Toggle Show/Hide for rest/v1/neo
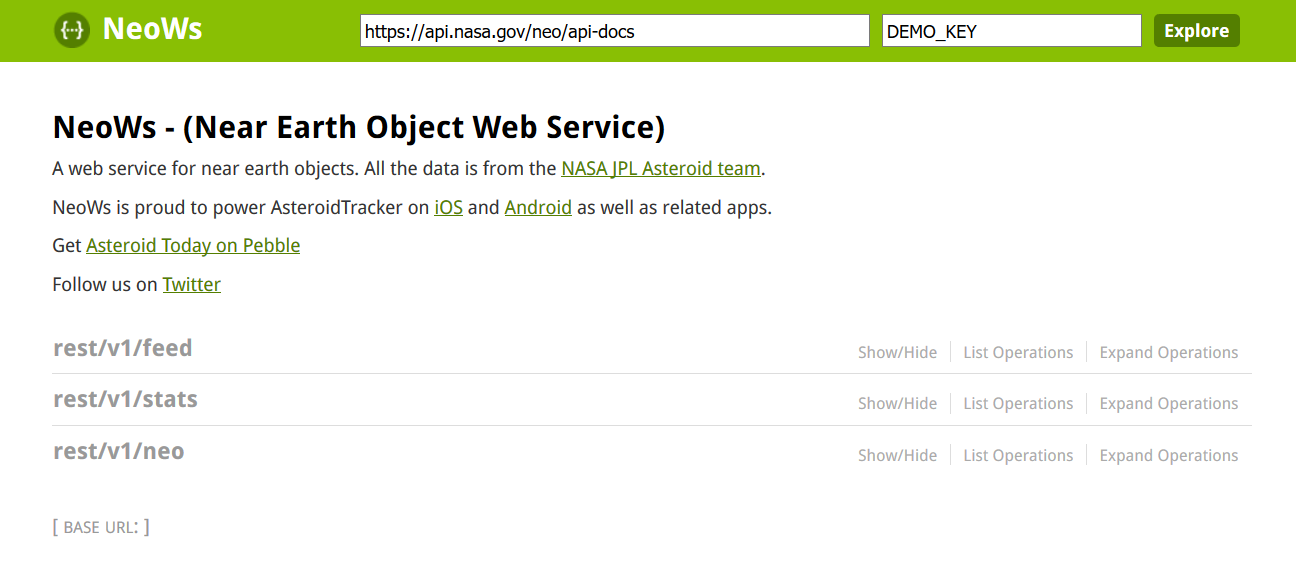The image size is (1296, 574). (x=898, y=455)
